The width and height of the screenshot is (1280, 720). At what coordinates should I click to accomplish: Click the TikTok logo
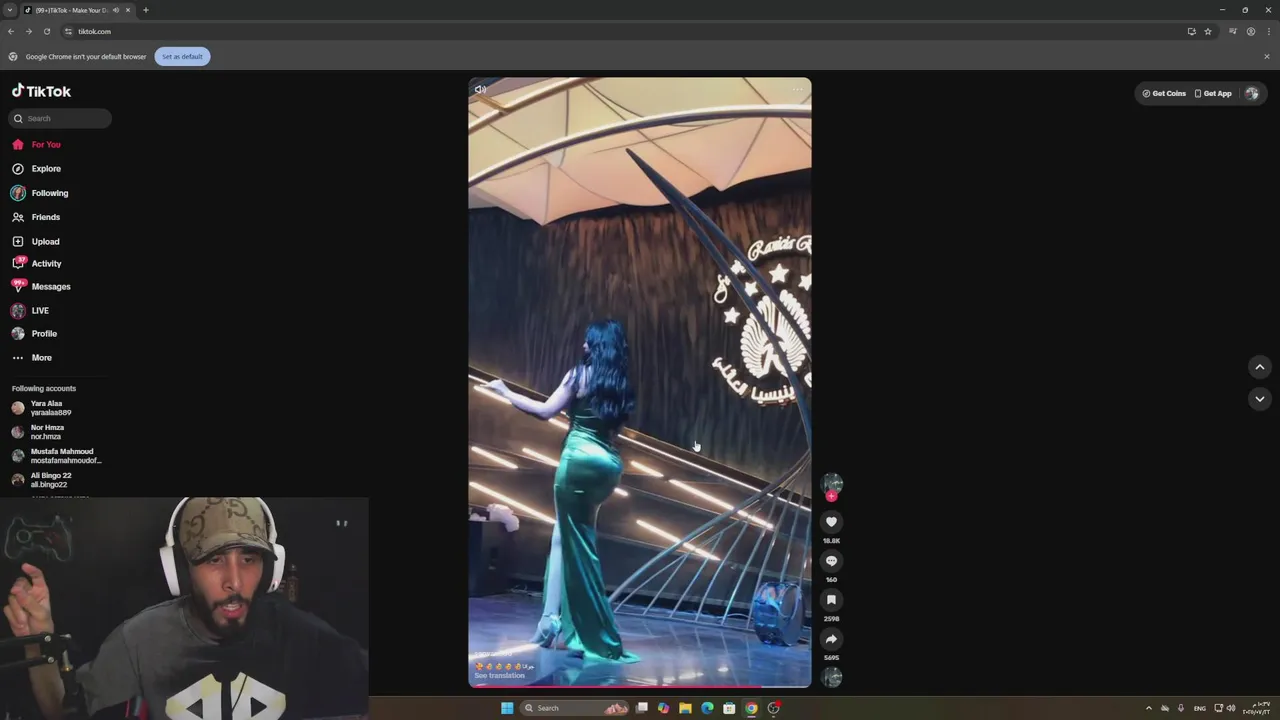[x=41, y=91]
